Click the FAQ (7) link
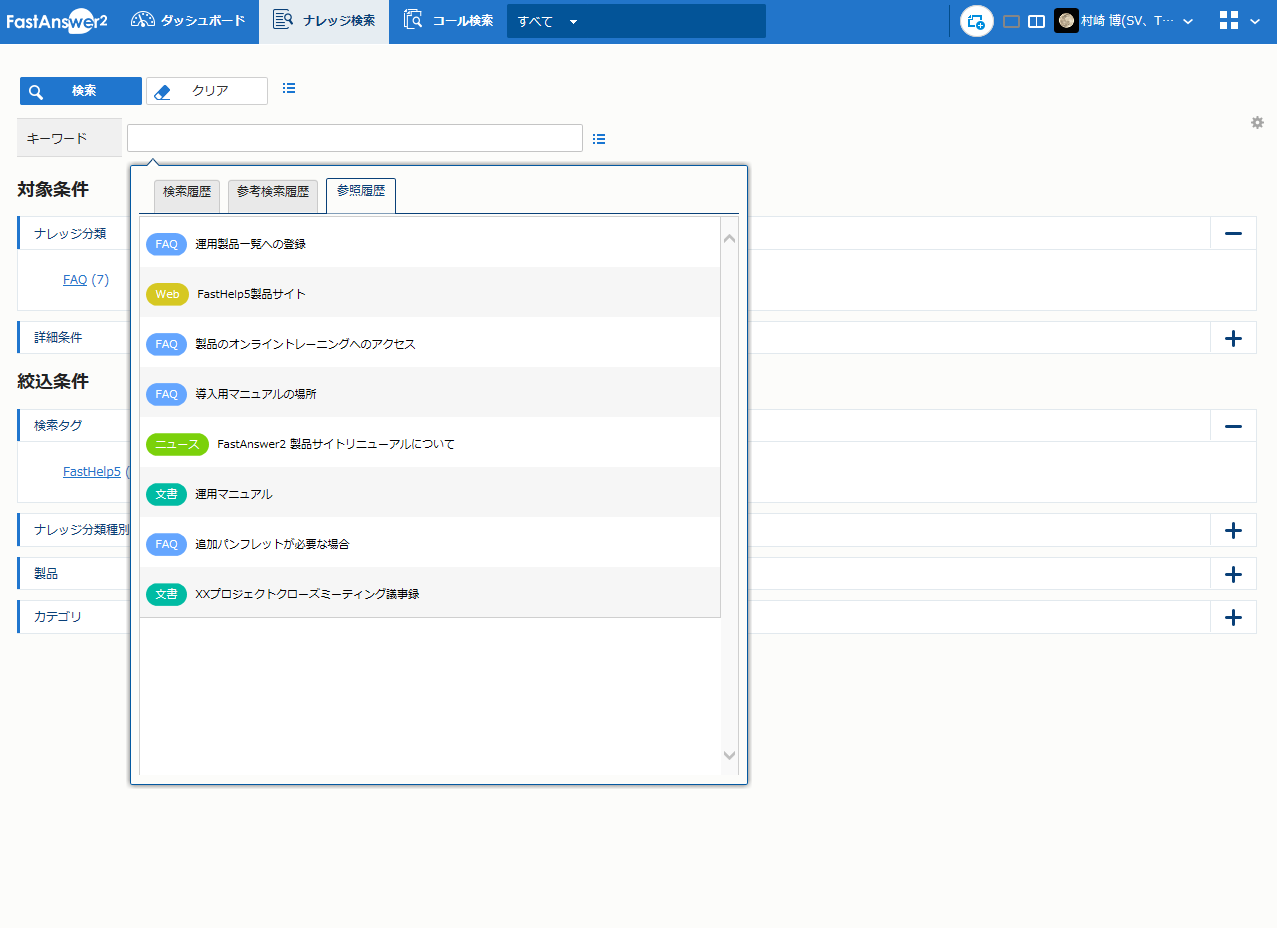This screenshot has width=1277, height=928. pos(75,280)
